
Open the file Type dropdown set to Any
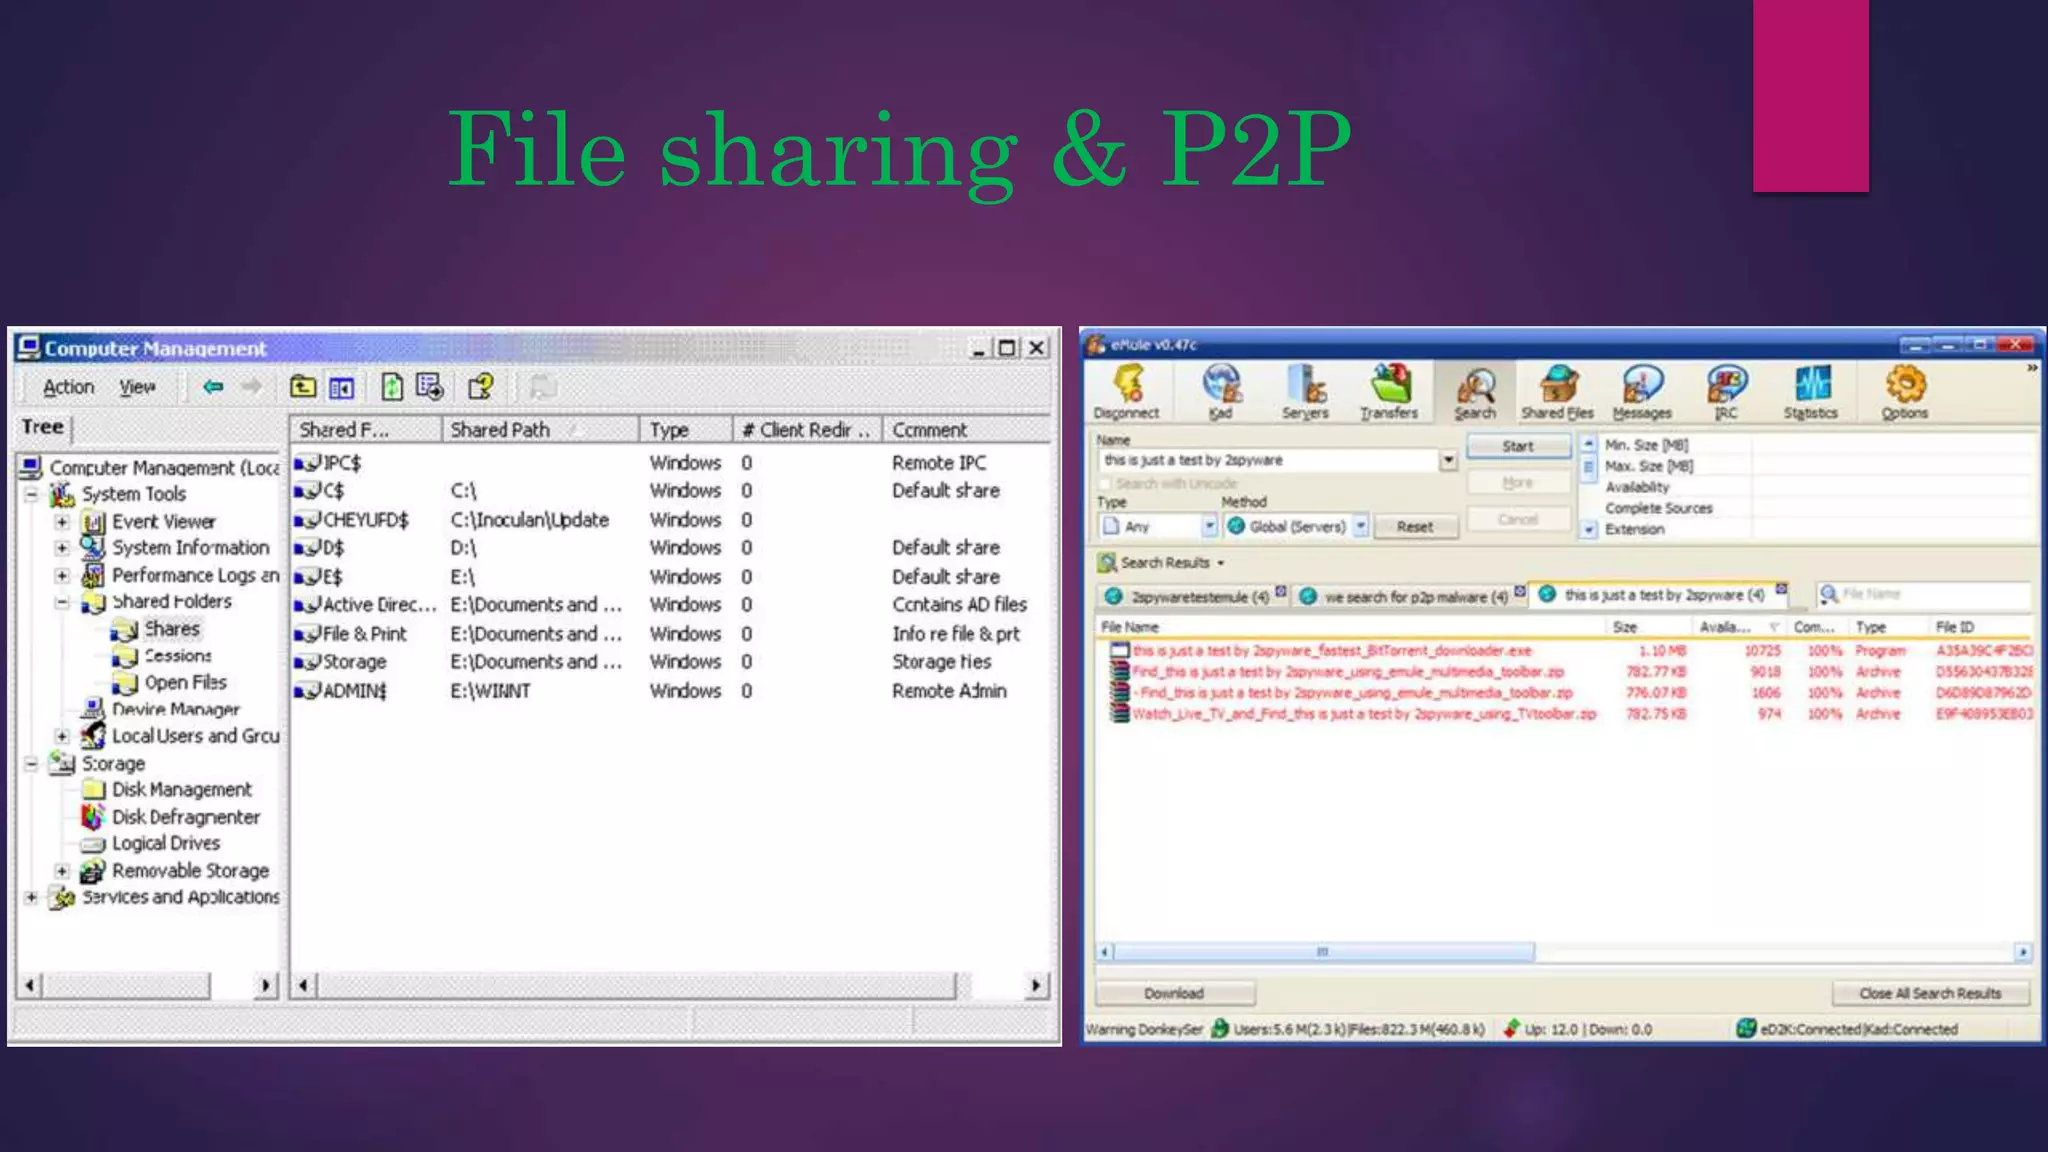coord(1209,526)
